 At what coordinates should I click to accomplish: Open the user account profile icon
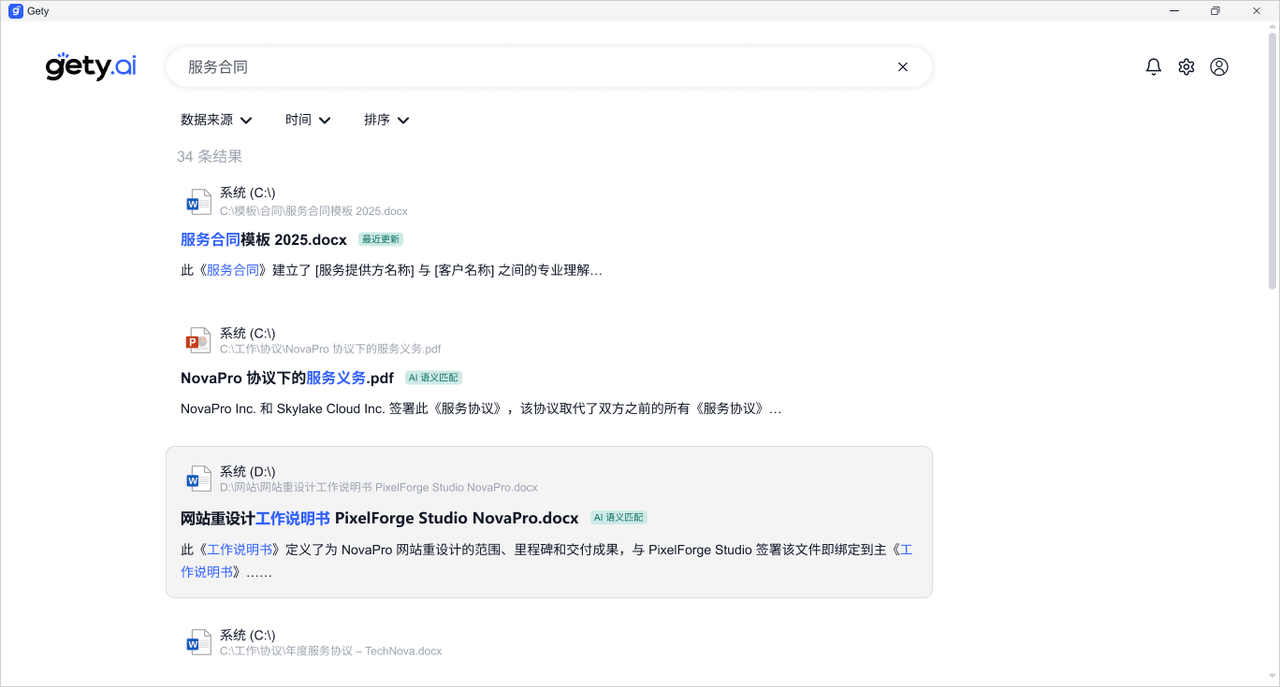click(1219, 67)
